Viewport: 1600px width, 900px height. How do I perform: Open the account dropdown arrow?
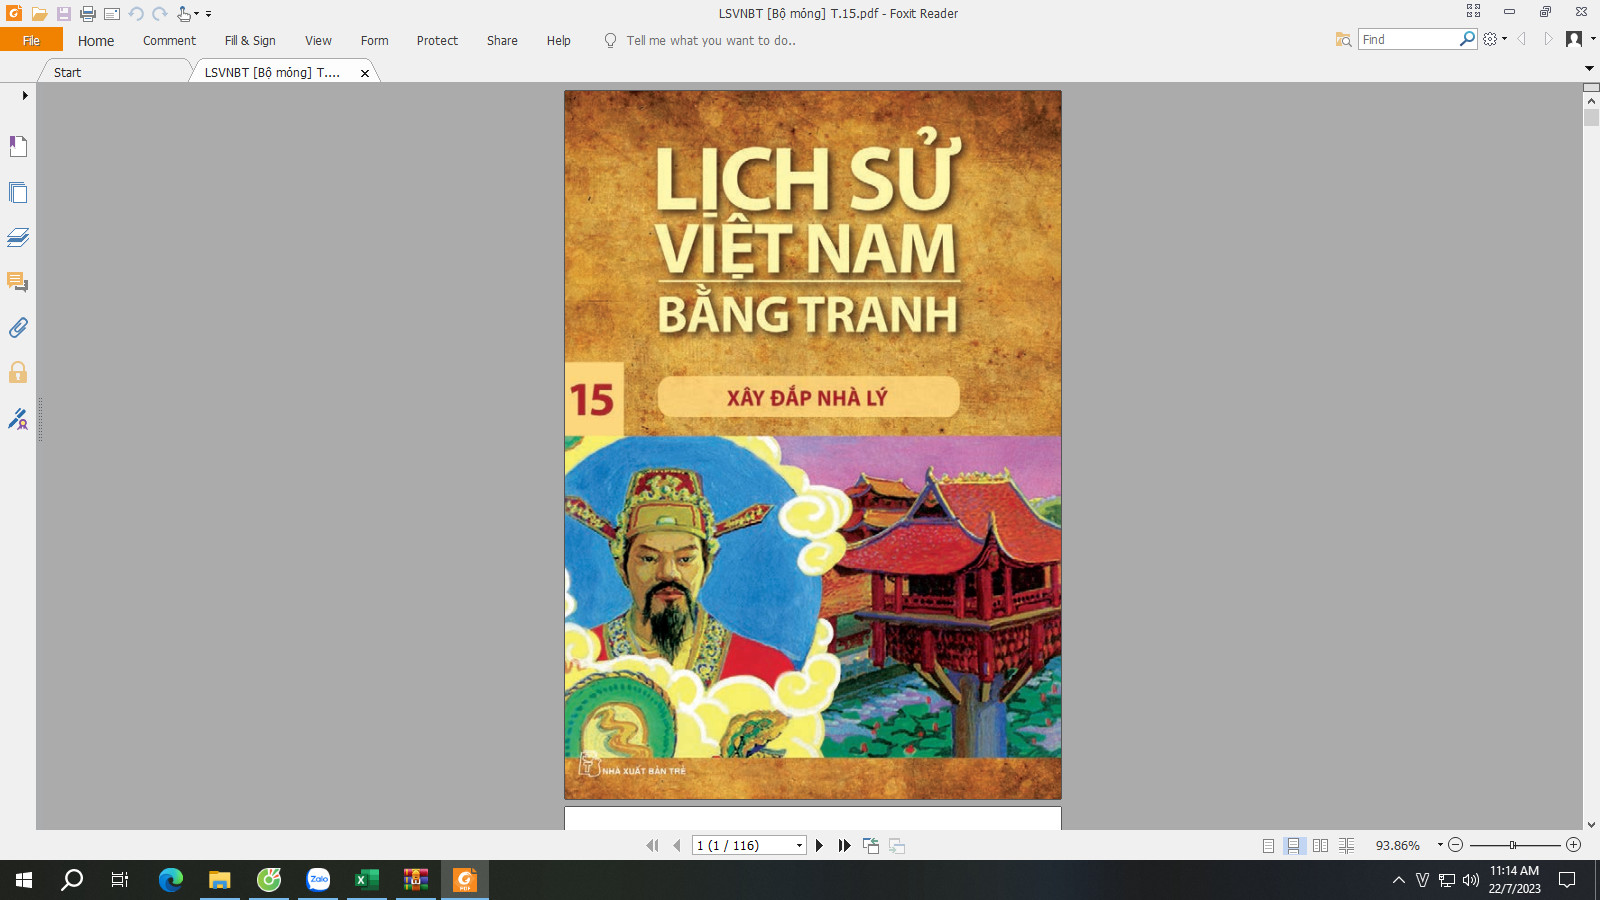[x=1592, y=39]
